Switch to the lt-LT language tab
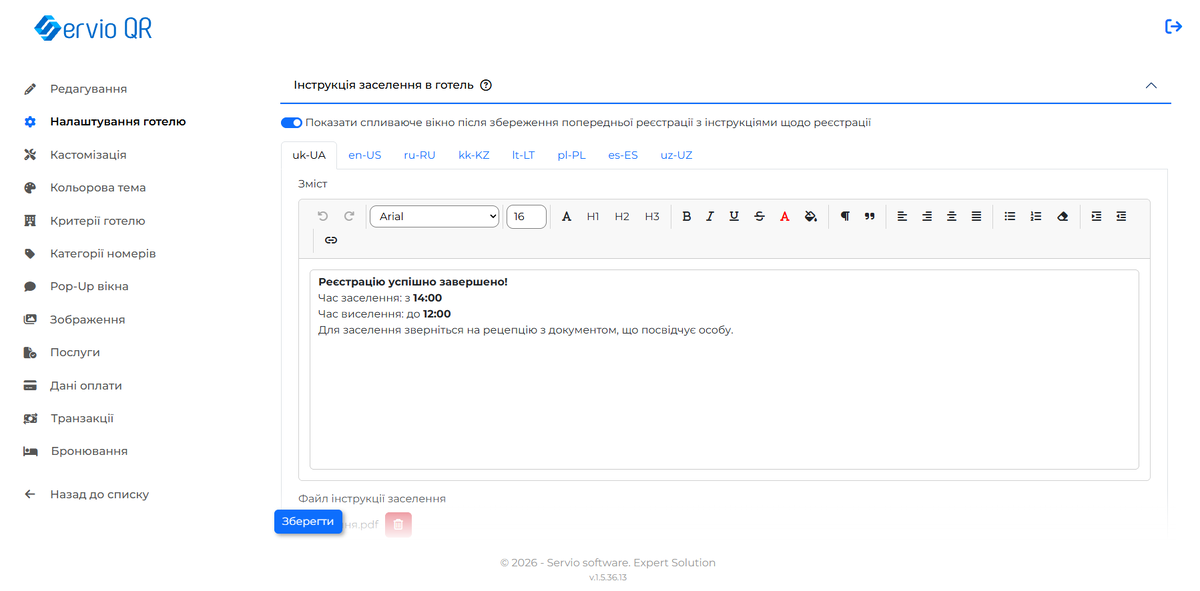The width and height of the screenshot is (1200, 591). point(523,155)
